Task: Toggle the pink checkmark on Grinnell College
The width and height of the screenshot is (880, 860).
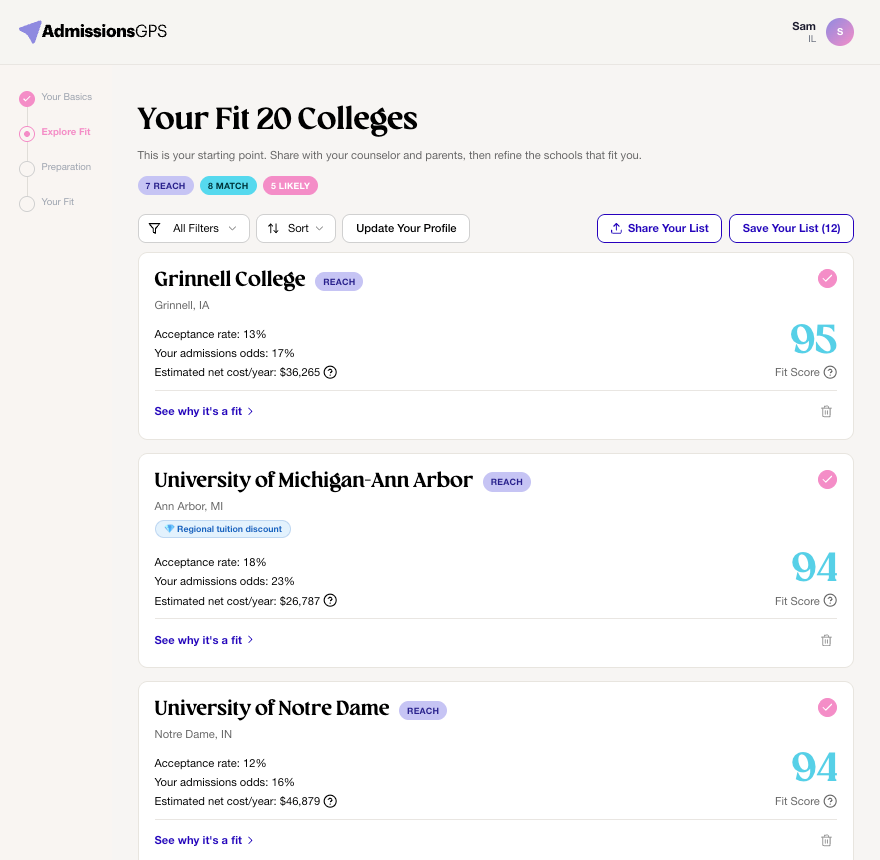Action: click(827, 278)
